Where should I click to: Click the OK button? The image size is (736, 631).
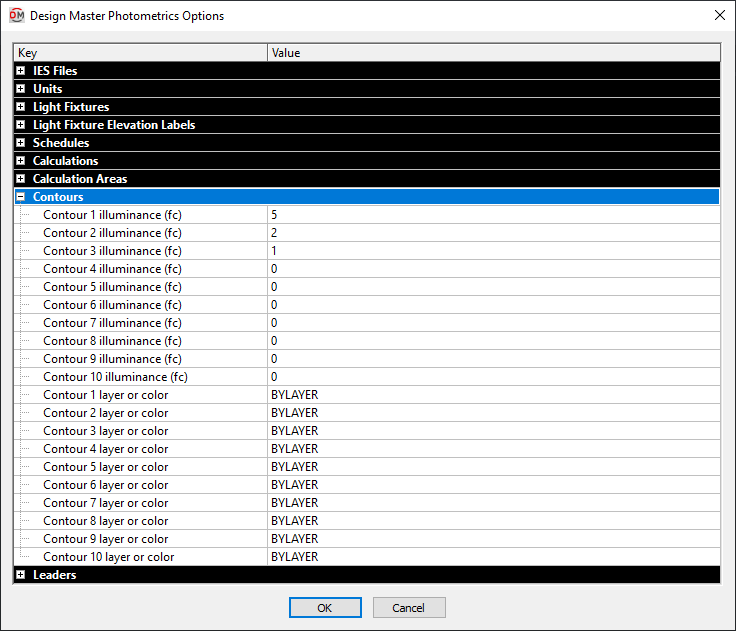325,608
